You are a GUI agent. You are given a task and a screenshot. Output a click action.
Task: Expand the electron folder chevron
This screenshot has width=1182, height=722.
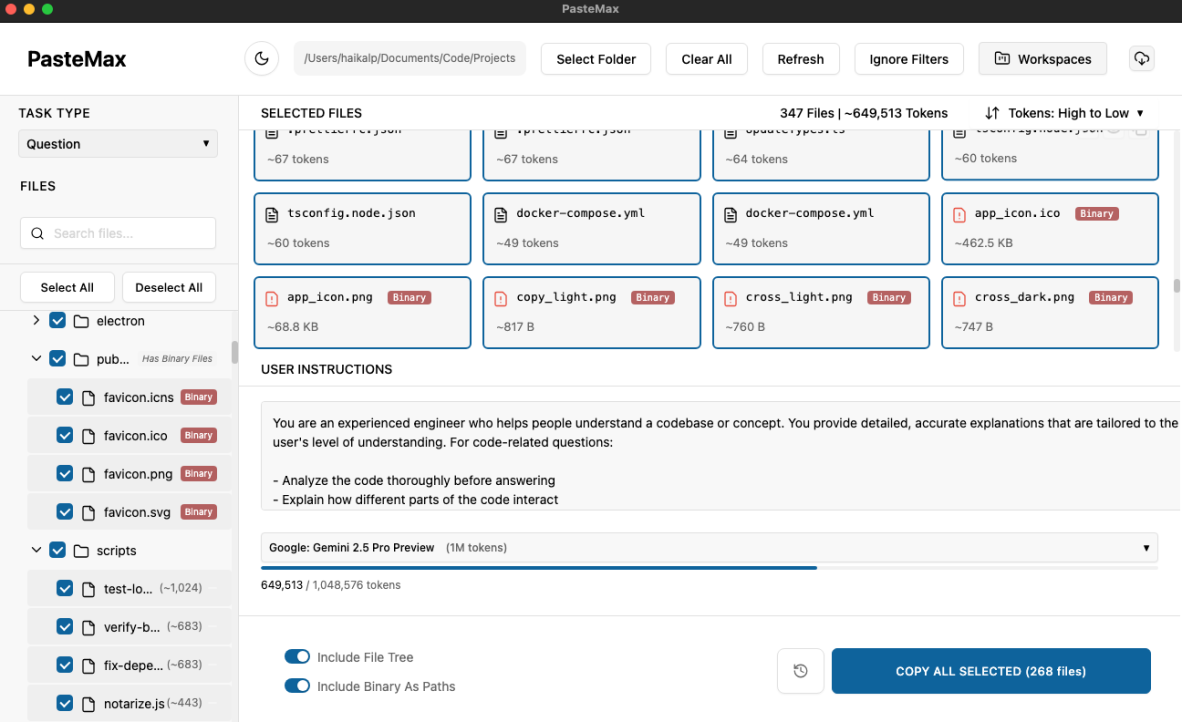(x=36, y=321)
